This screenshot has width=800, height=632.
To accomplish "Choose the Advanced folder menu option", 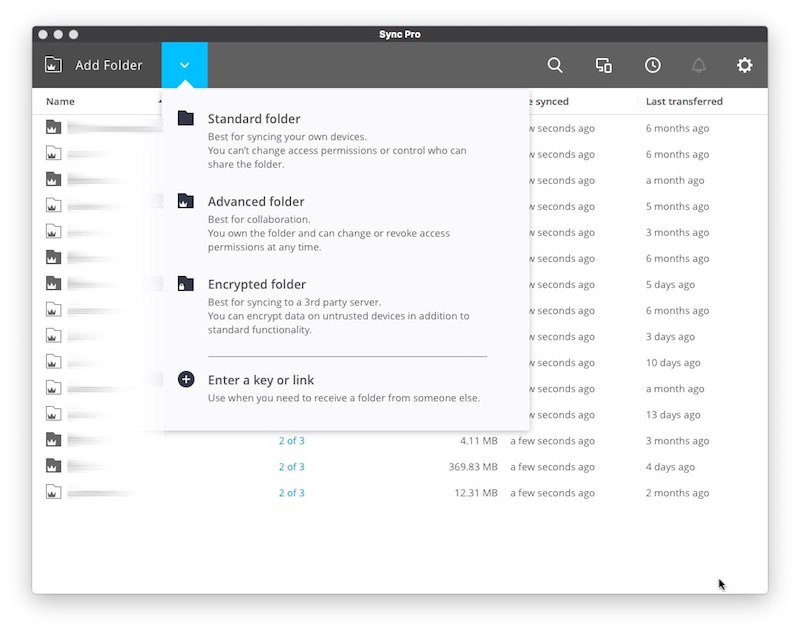I will (256, 202).
